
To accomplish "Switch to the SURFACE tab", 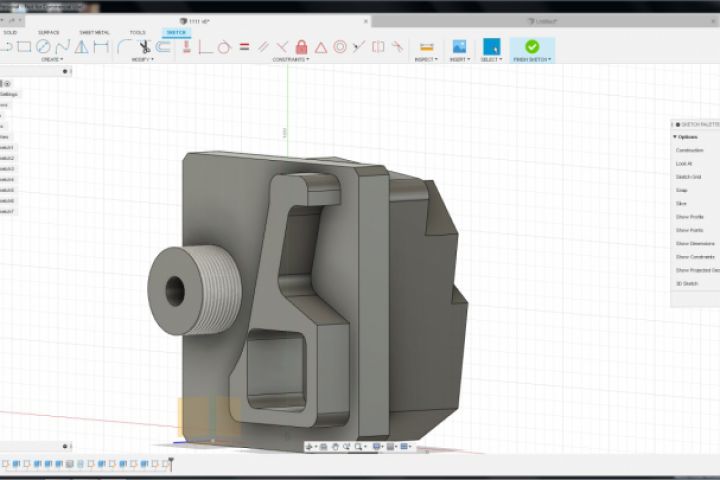I will point(48,32).
